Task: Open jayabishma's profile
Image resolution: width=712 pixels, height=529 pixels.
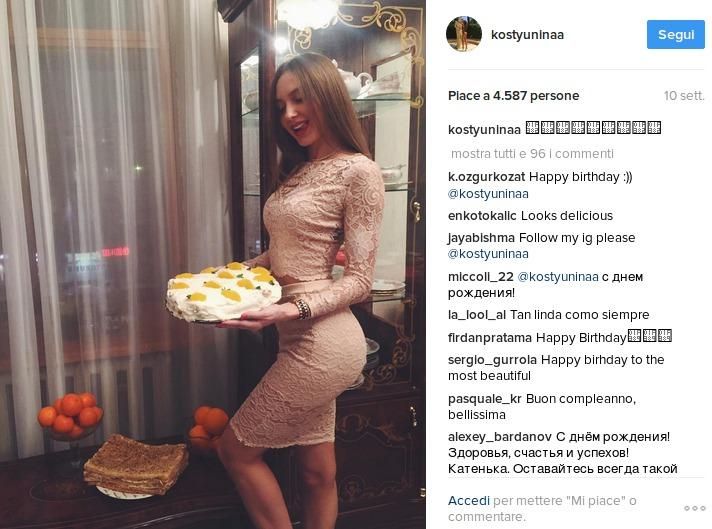Action: 481,237
